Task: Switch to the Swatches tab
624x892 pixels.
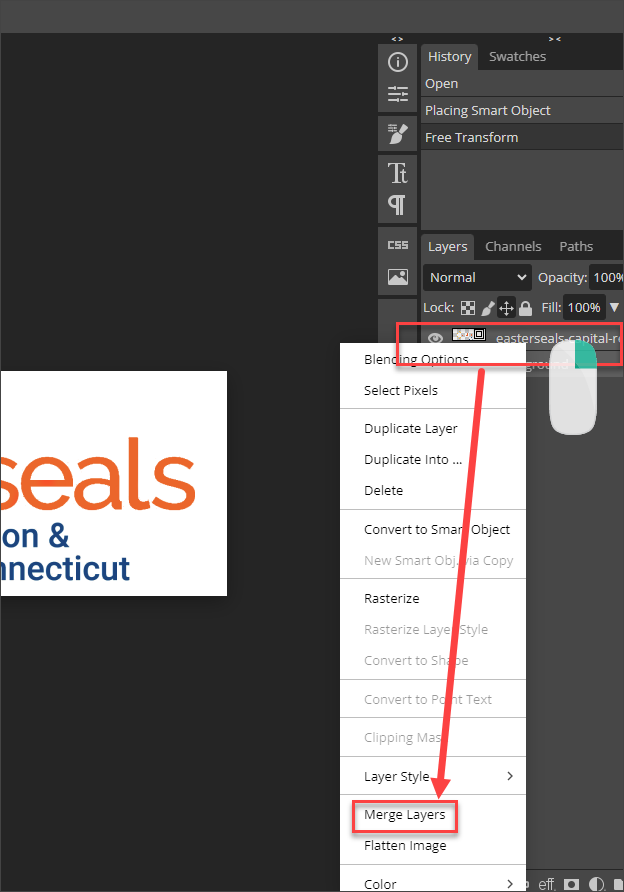Action: [517, 57]
